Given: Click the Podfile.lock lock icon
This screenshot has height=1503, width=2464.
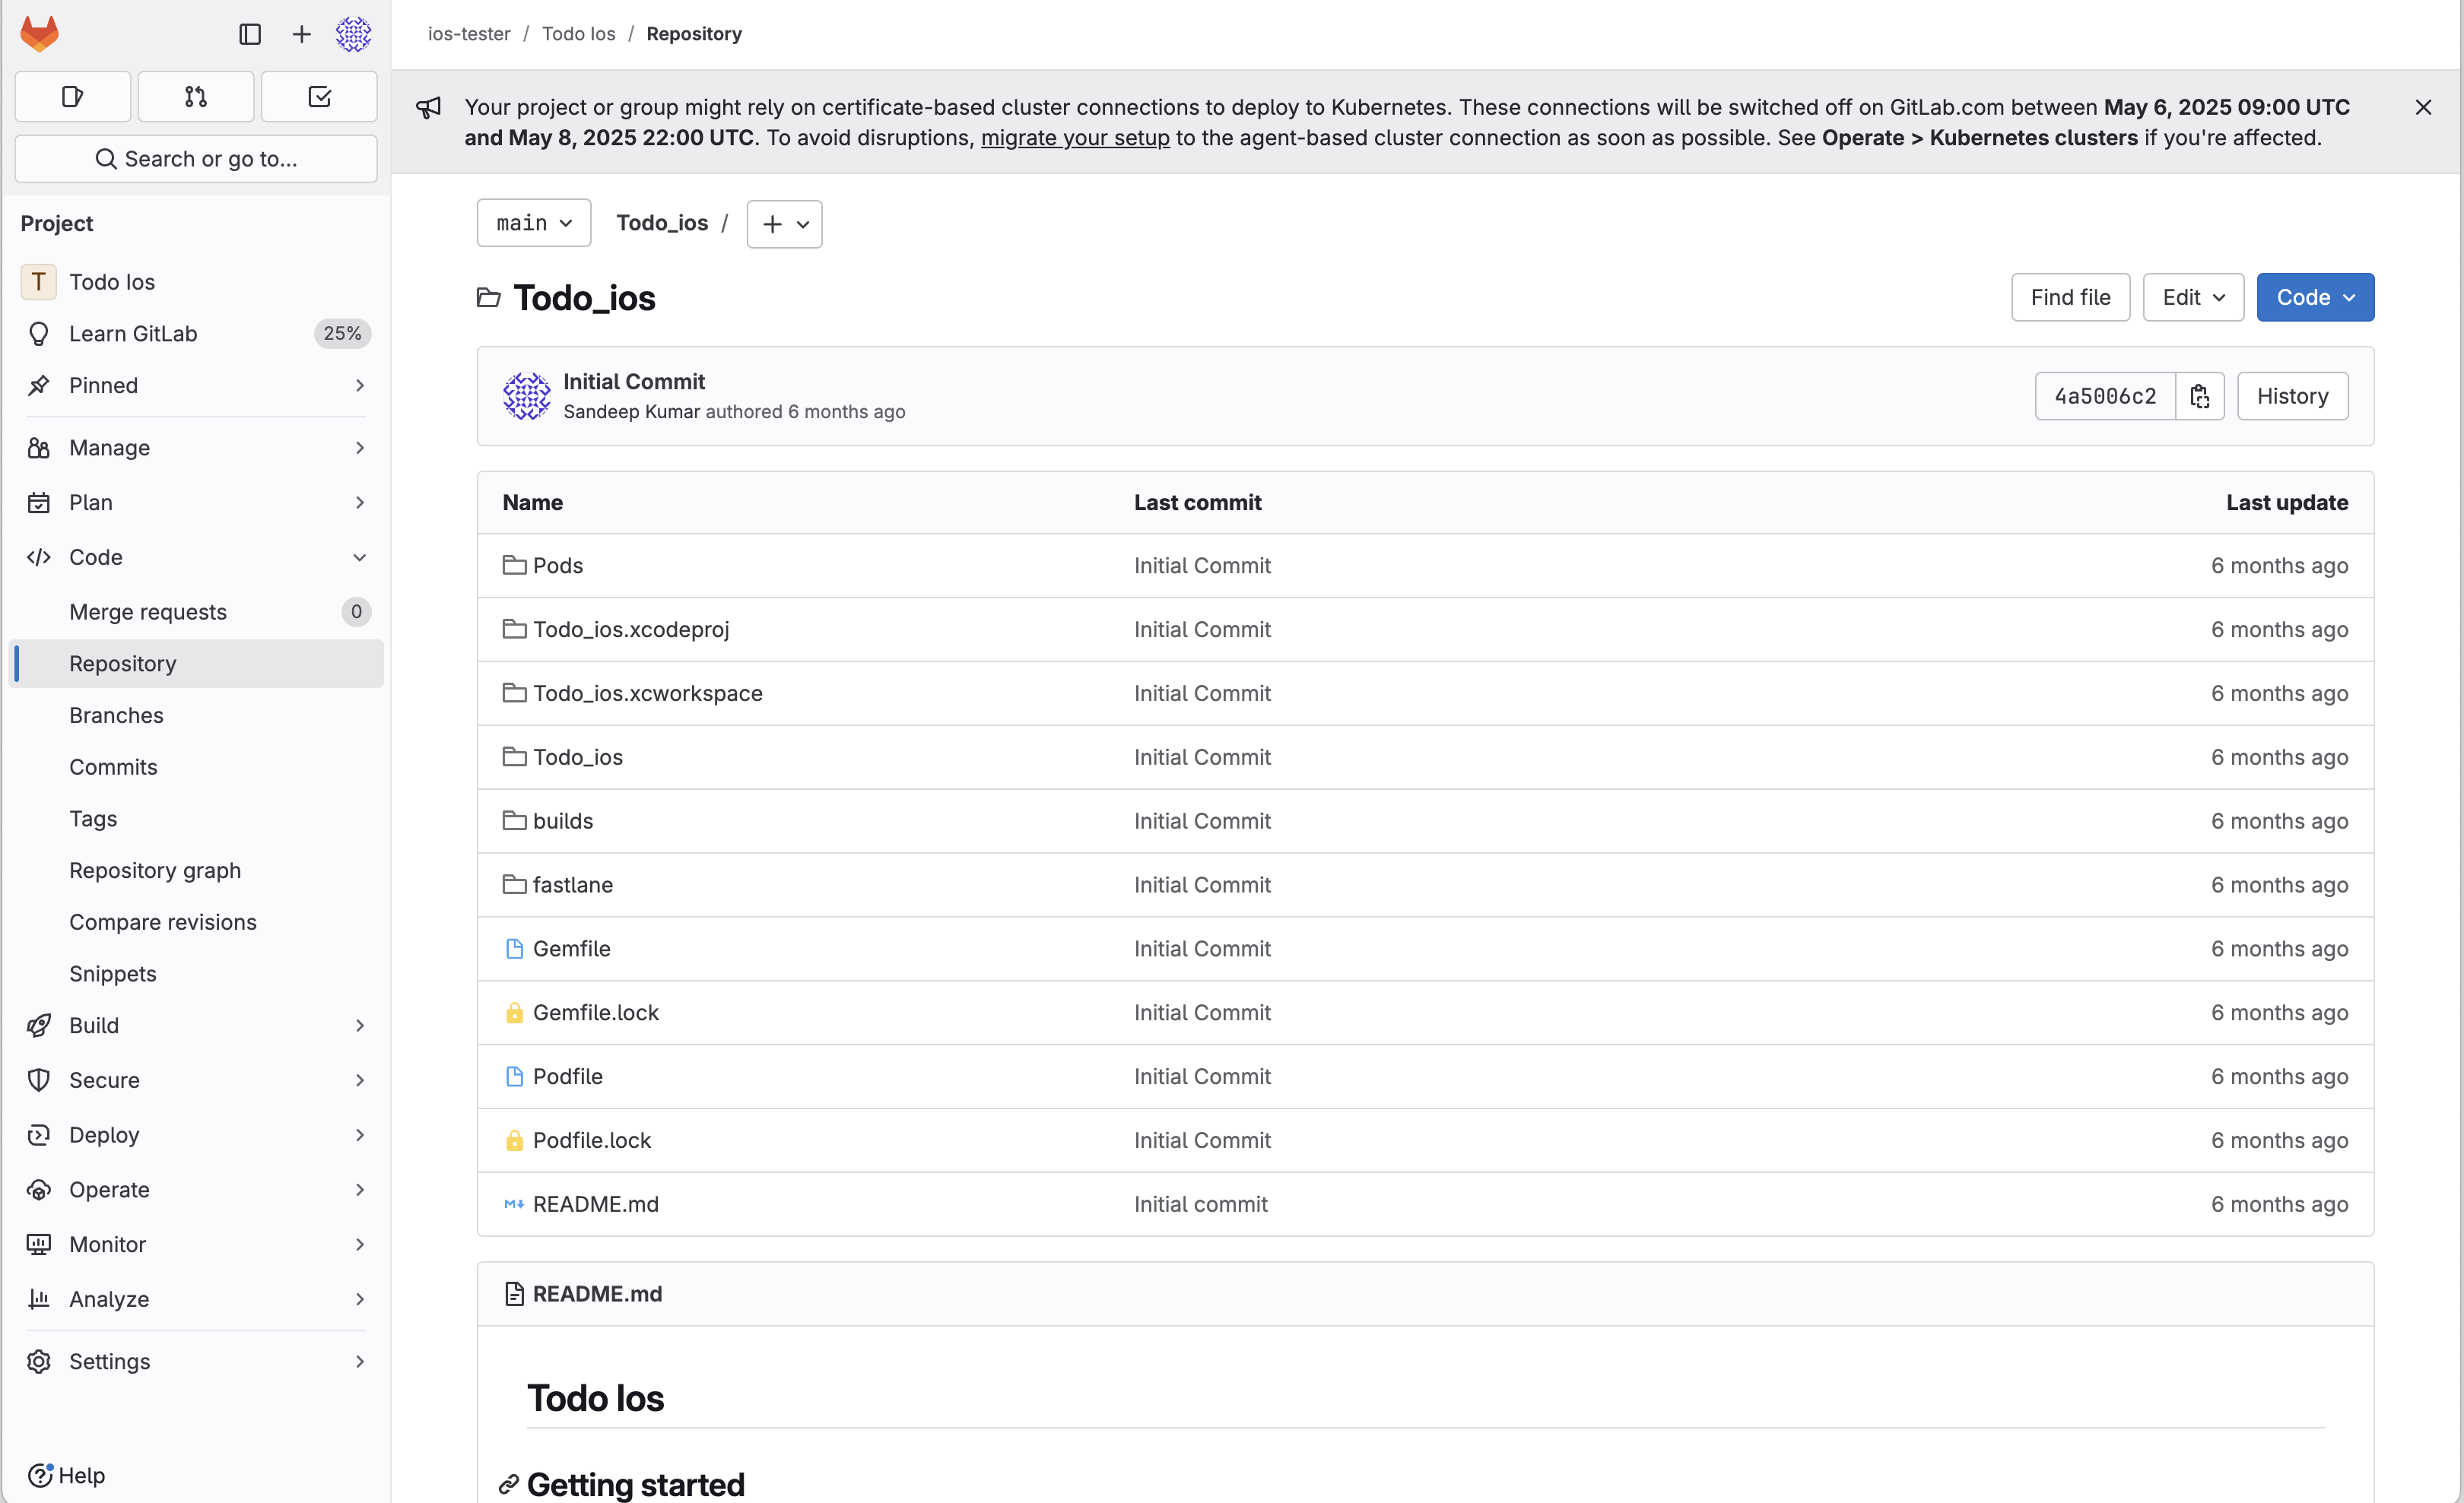Looking at the screenshot, I should 514,1140.
